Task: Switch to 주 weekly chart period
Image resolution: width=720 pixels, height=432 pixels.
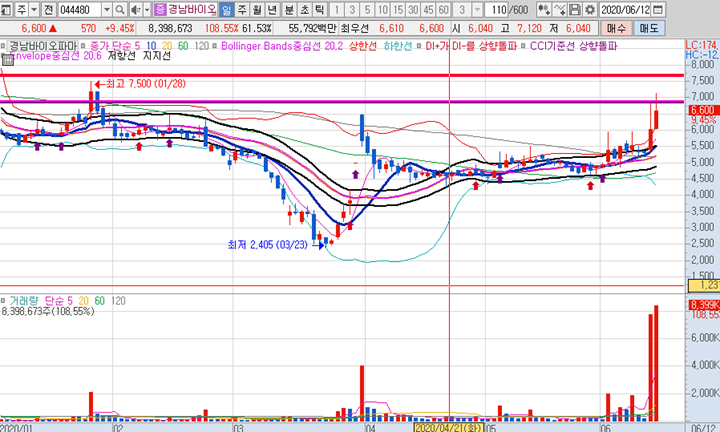Action: 242,9
